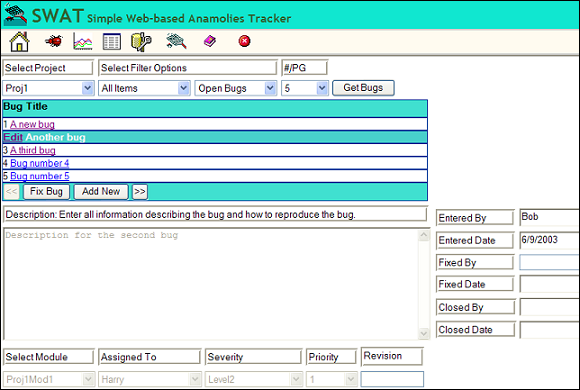Image resolution: width=580 pixels, height=390 pixels.
Task: Open the 'Bug number 5' link
Action: (40, 176)
